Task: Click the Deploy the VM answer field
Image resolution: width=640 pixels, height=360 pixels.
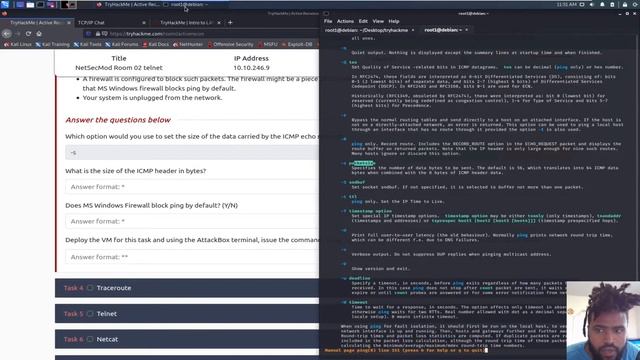Action: [x=192, y=257]
